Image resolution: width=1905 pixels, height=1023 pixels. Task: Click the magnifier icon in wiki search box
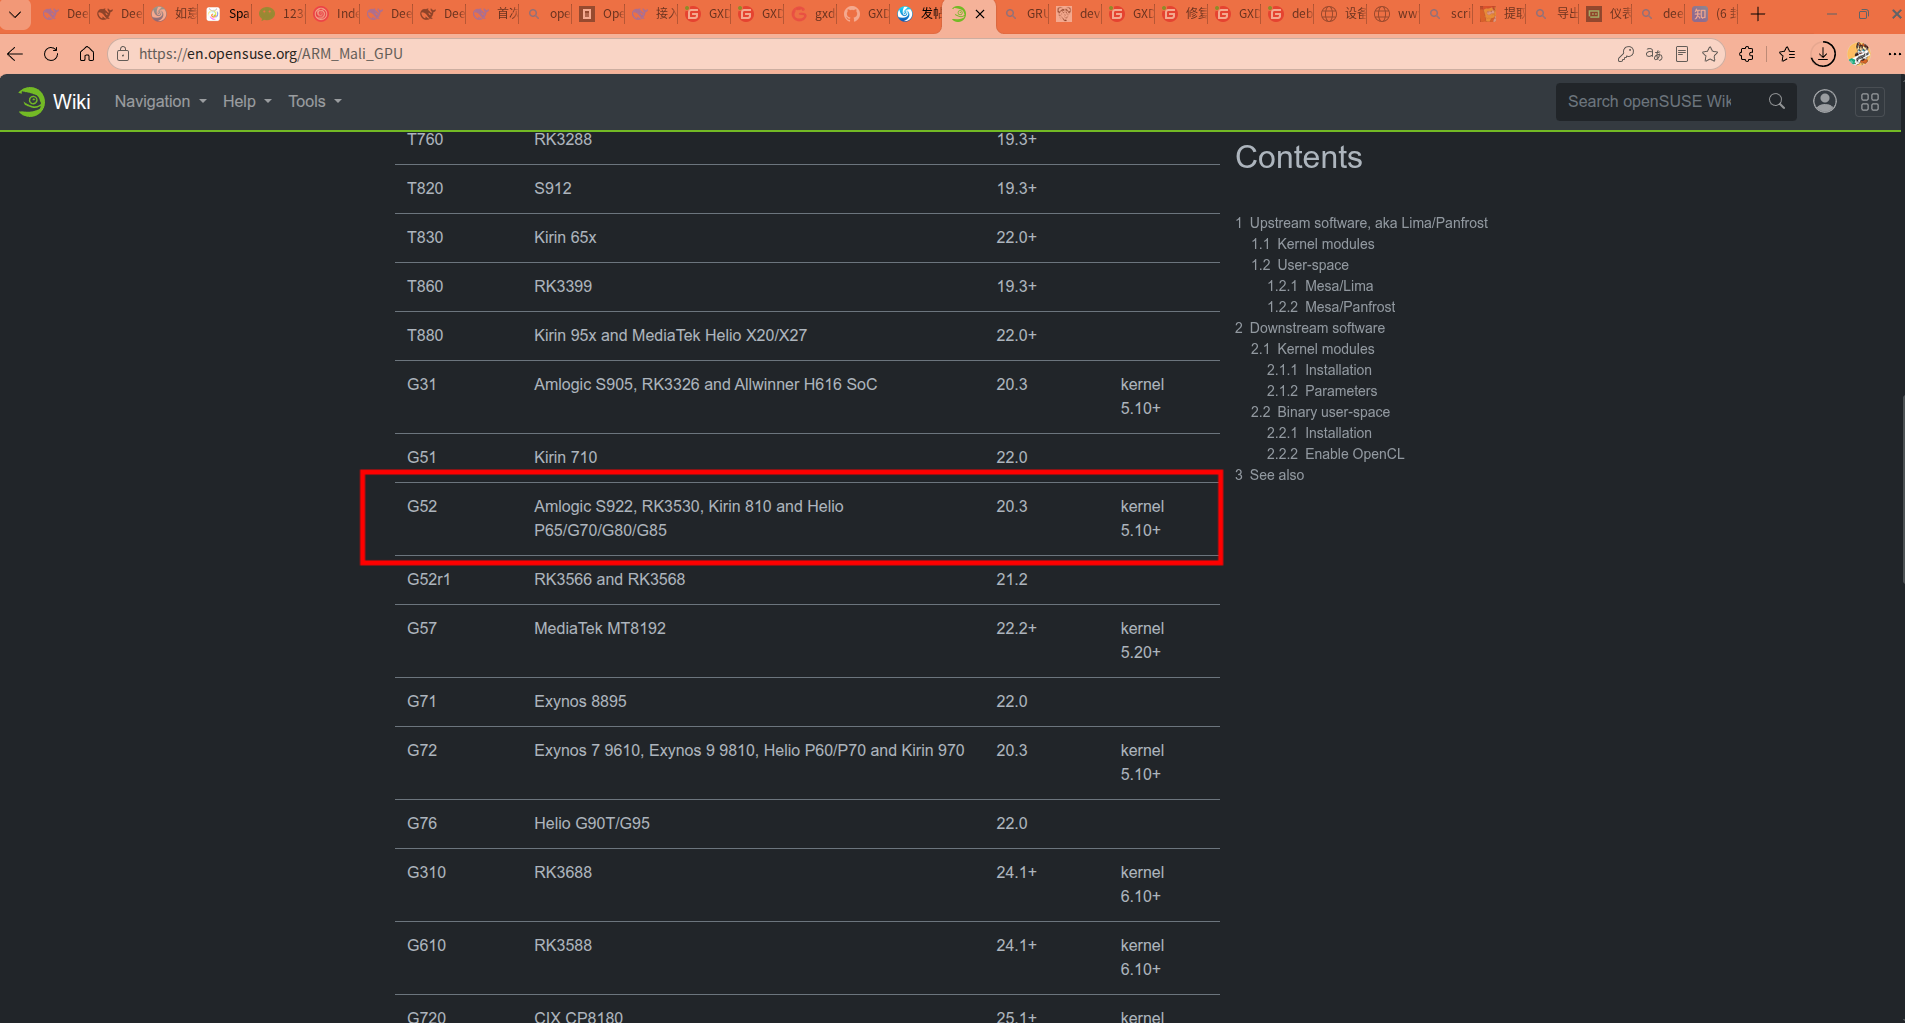pos(1777,101)
